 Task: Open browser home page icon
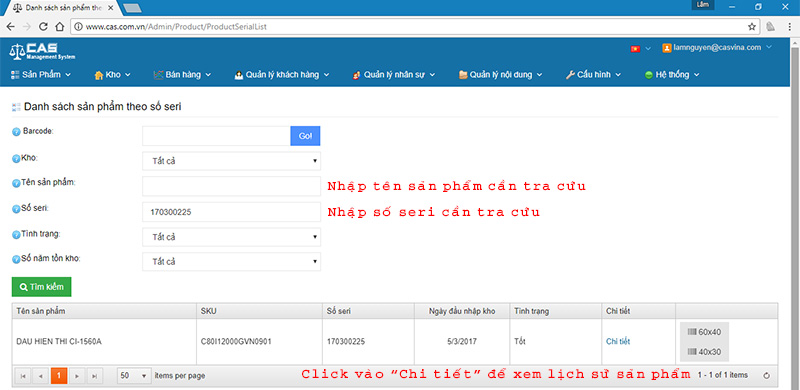click(x=59, y=27)
